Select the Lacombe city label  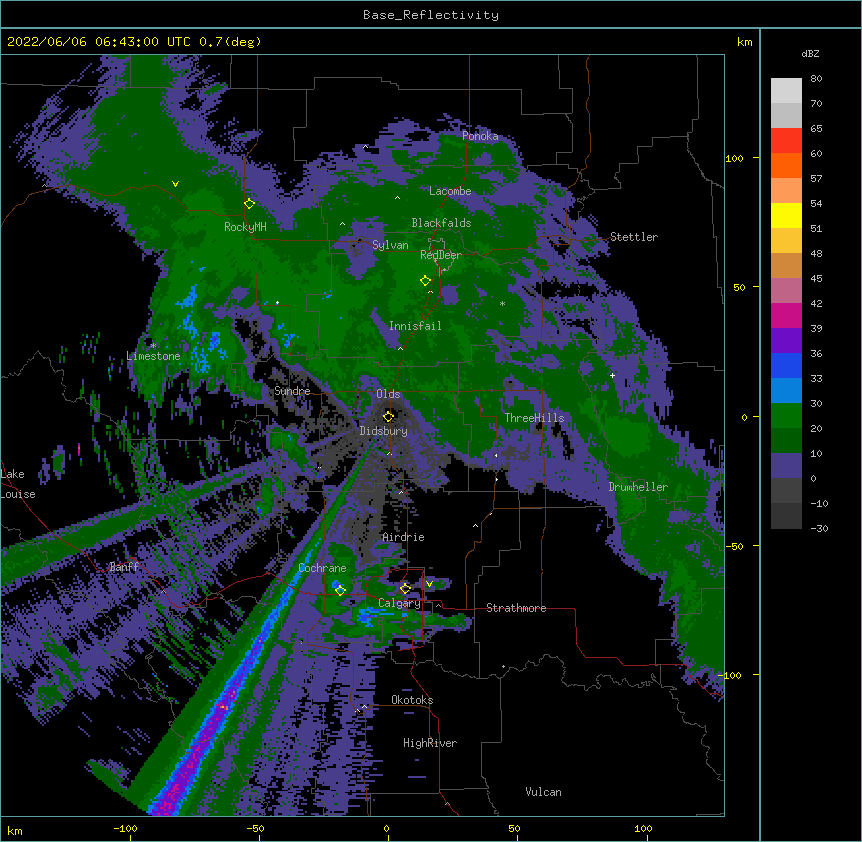click(x=450, y=191)
